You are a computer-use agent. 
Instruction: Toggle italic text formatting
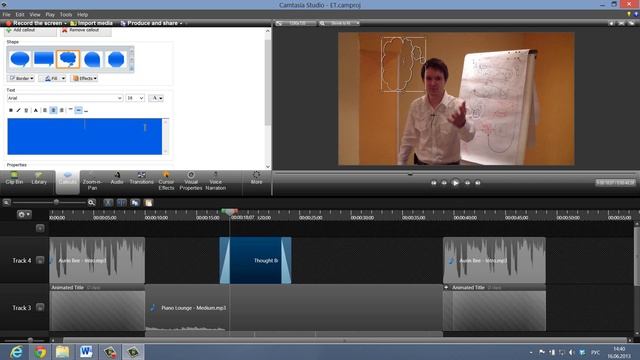pos(18,110)
